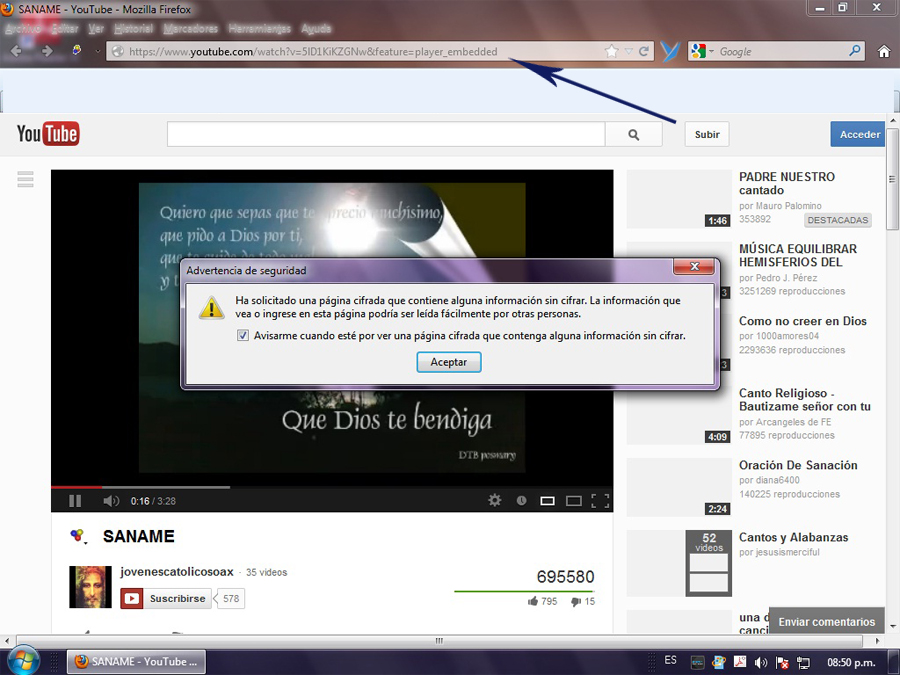Image resolution: width=900 pixels, height=675 pixels.
Task: Click the jovenescatolicosoax channel avatar
Action: coord(90,587)
